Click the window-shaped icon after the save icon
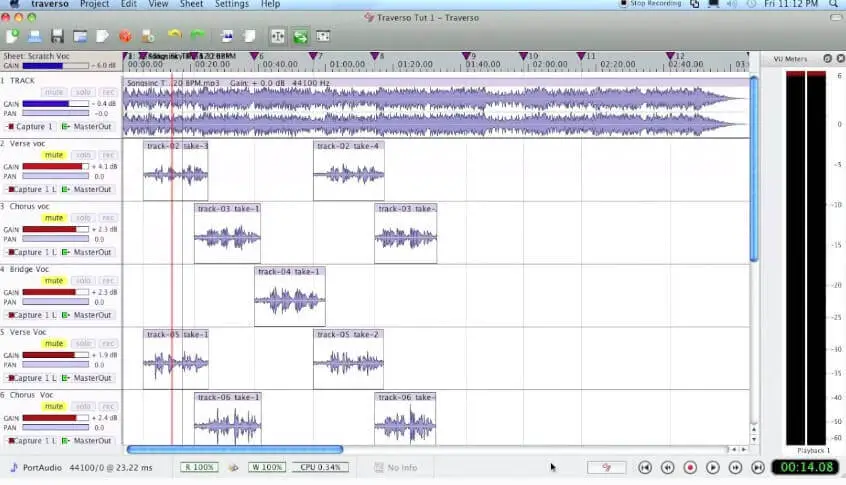This screenshot has width=846, height=485. (80, 36)
